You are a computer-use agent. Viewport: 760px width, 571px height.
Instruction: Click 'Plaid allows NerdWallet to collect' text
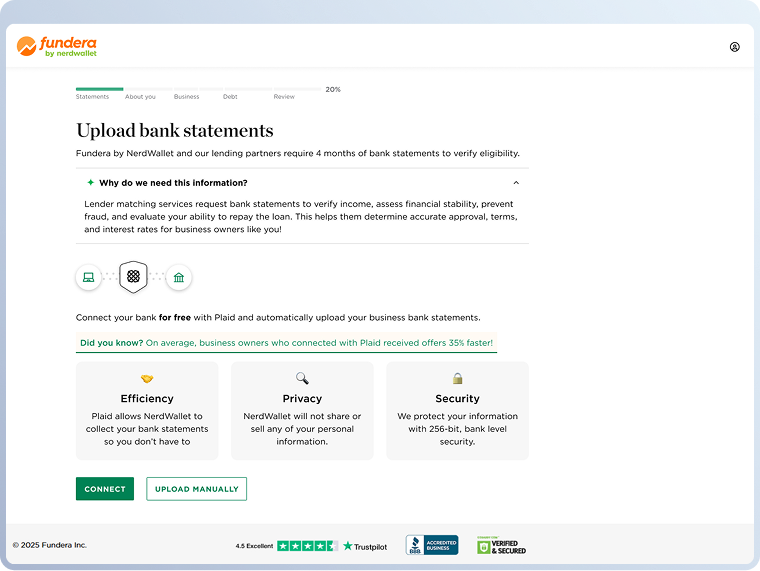click(147, 429)
